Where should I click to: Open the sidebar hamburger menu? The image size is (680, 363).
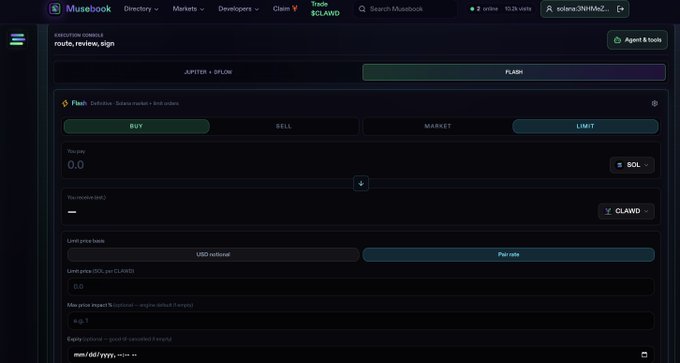click(x=17, y=39)
